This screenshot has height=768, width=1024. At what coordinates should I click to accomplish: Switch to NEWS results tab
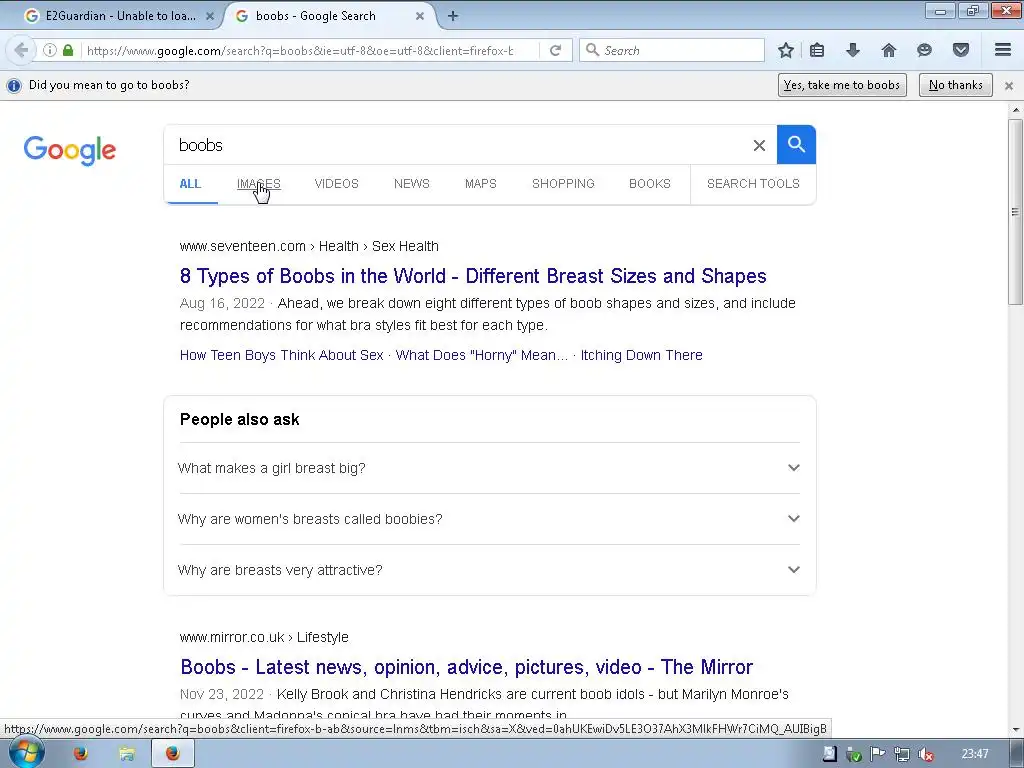click(411, 184)
